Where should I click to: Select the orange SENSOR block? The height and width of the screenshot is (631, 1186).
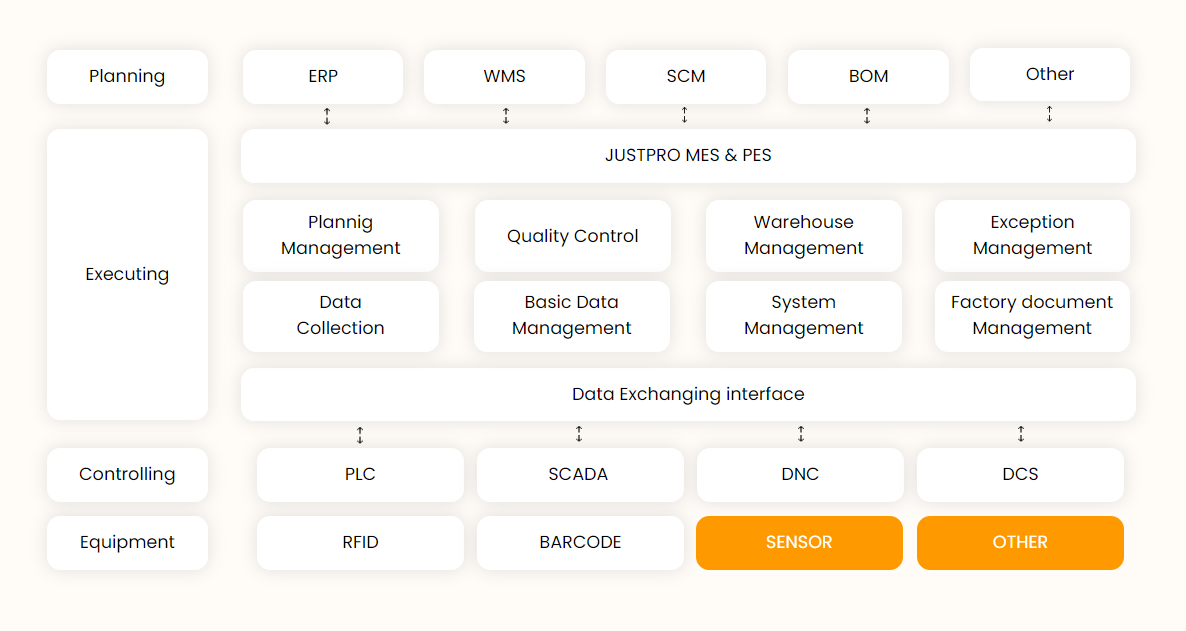pyautogui.click(x=799, y=543)
